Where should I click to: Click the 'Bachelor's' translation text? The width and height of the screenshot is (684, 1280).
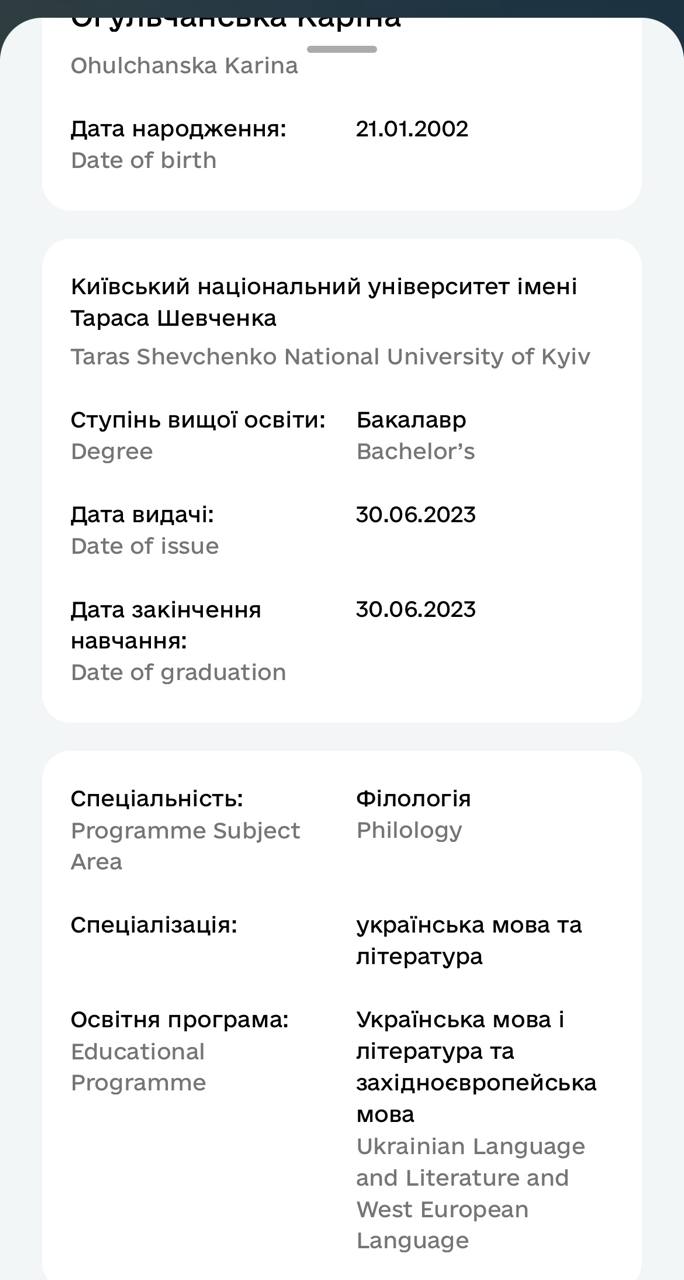point(415,451)
